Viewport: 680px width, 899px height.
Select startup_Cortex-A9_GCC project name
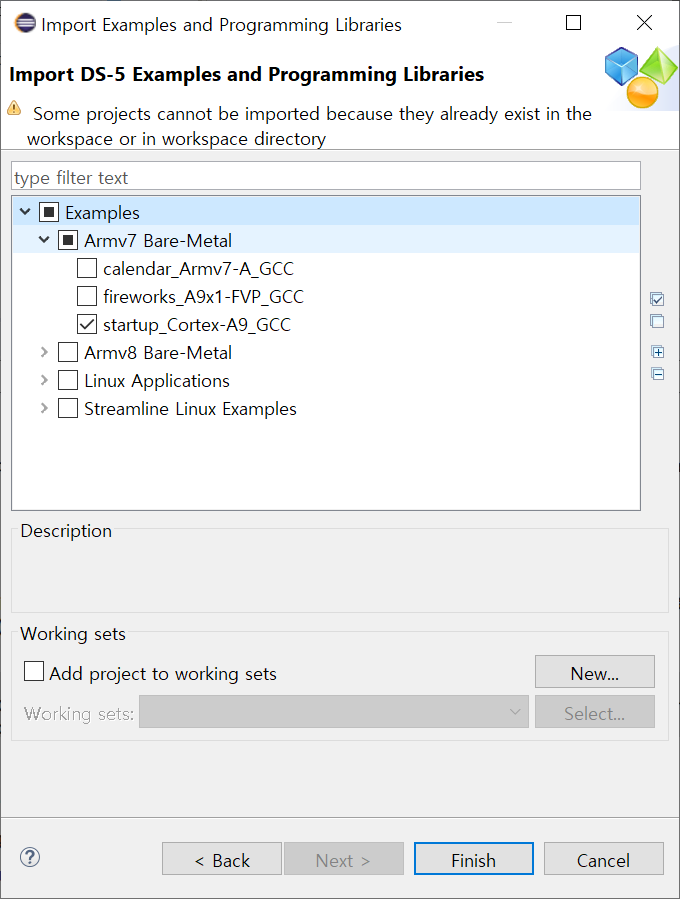[x=197, y=325]
